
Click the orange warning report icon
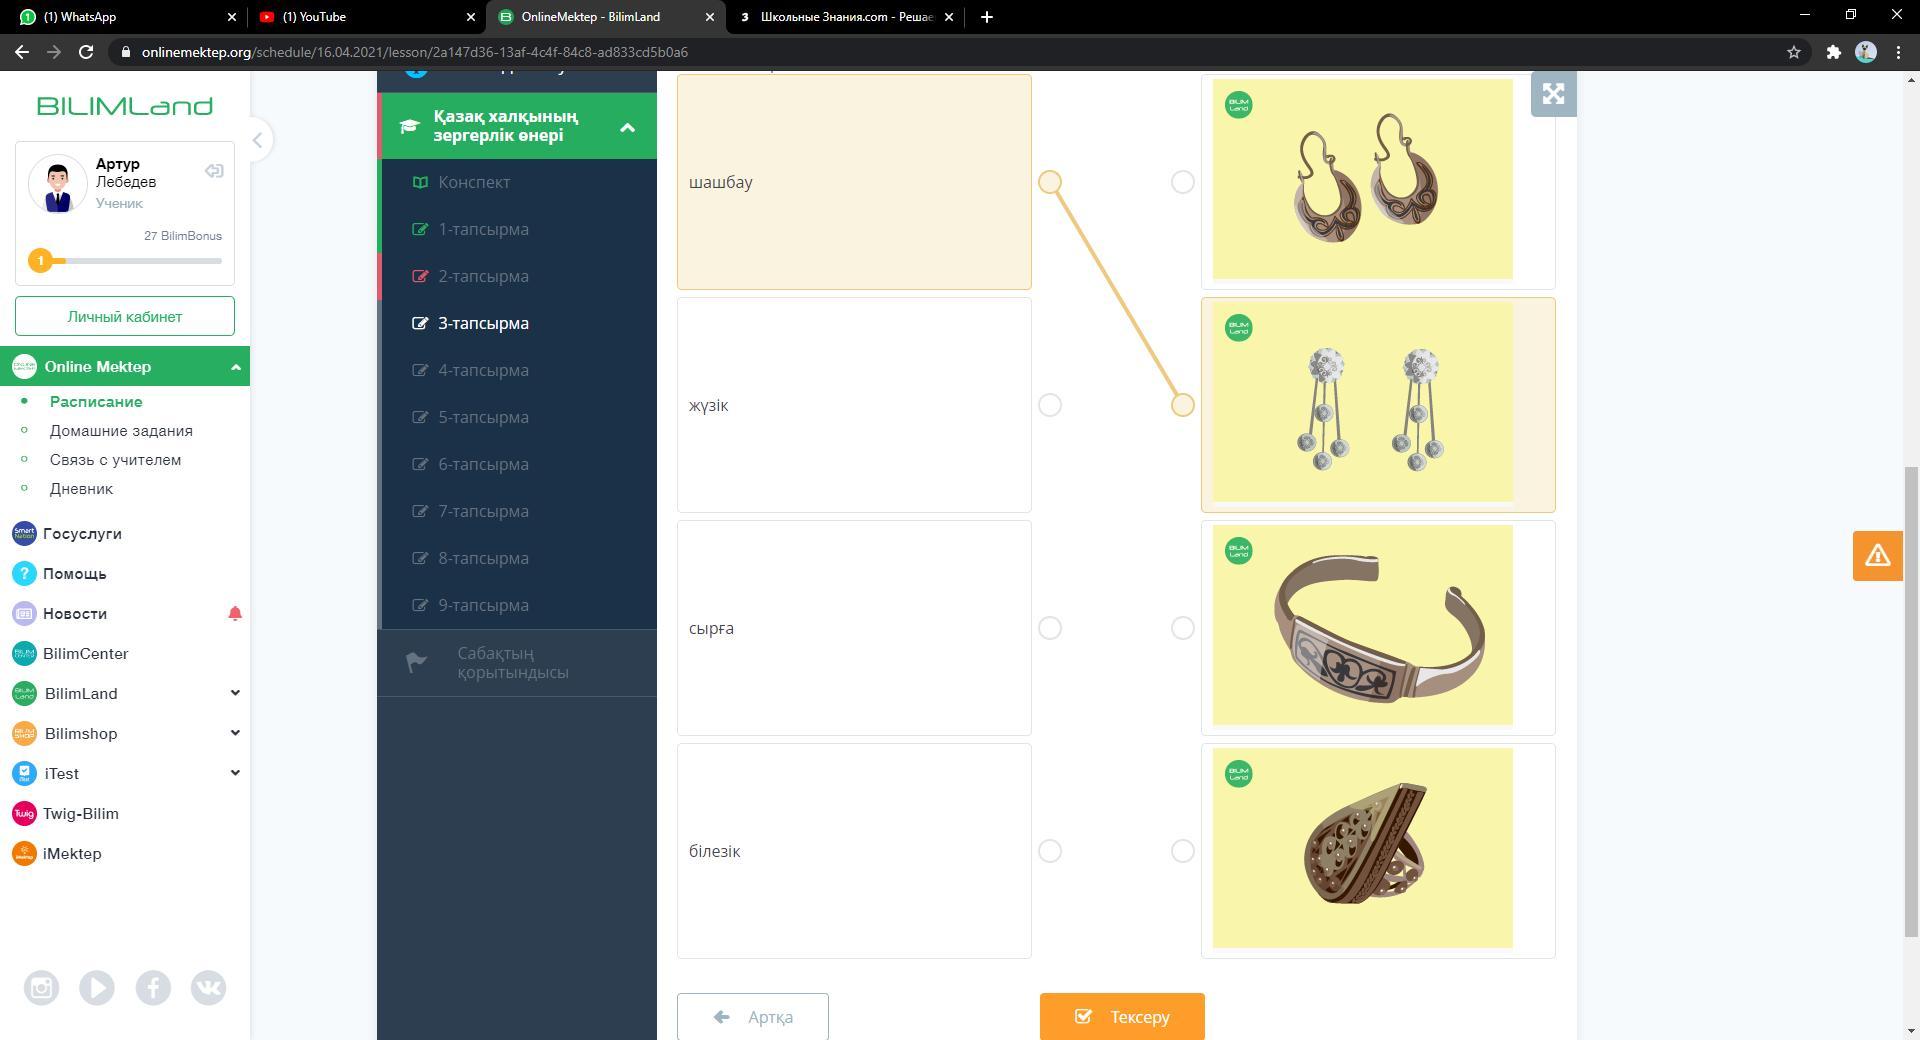pyautogui.click(x=1877, y=556)
